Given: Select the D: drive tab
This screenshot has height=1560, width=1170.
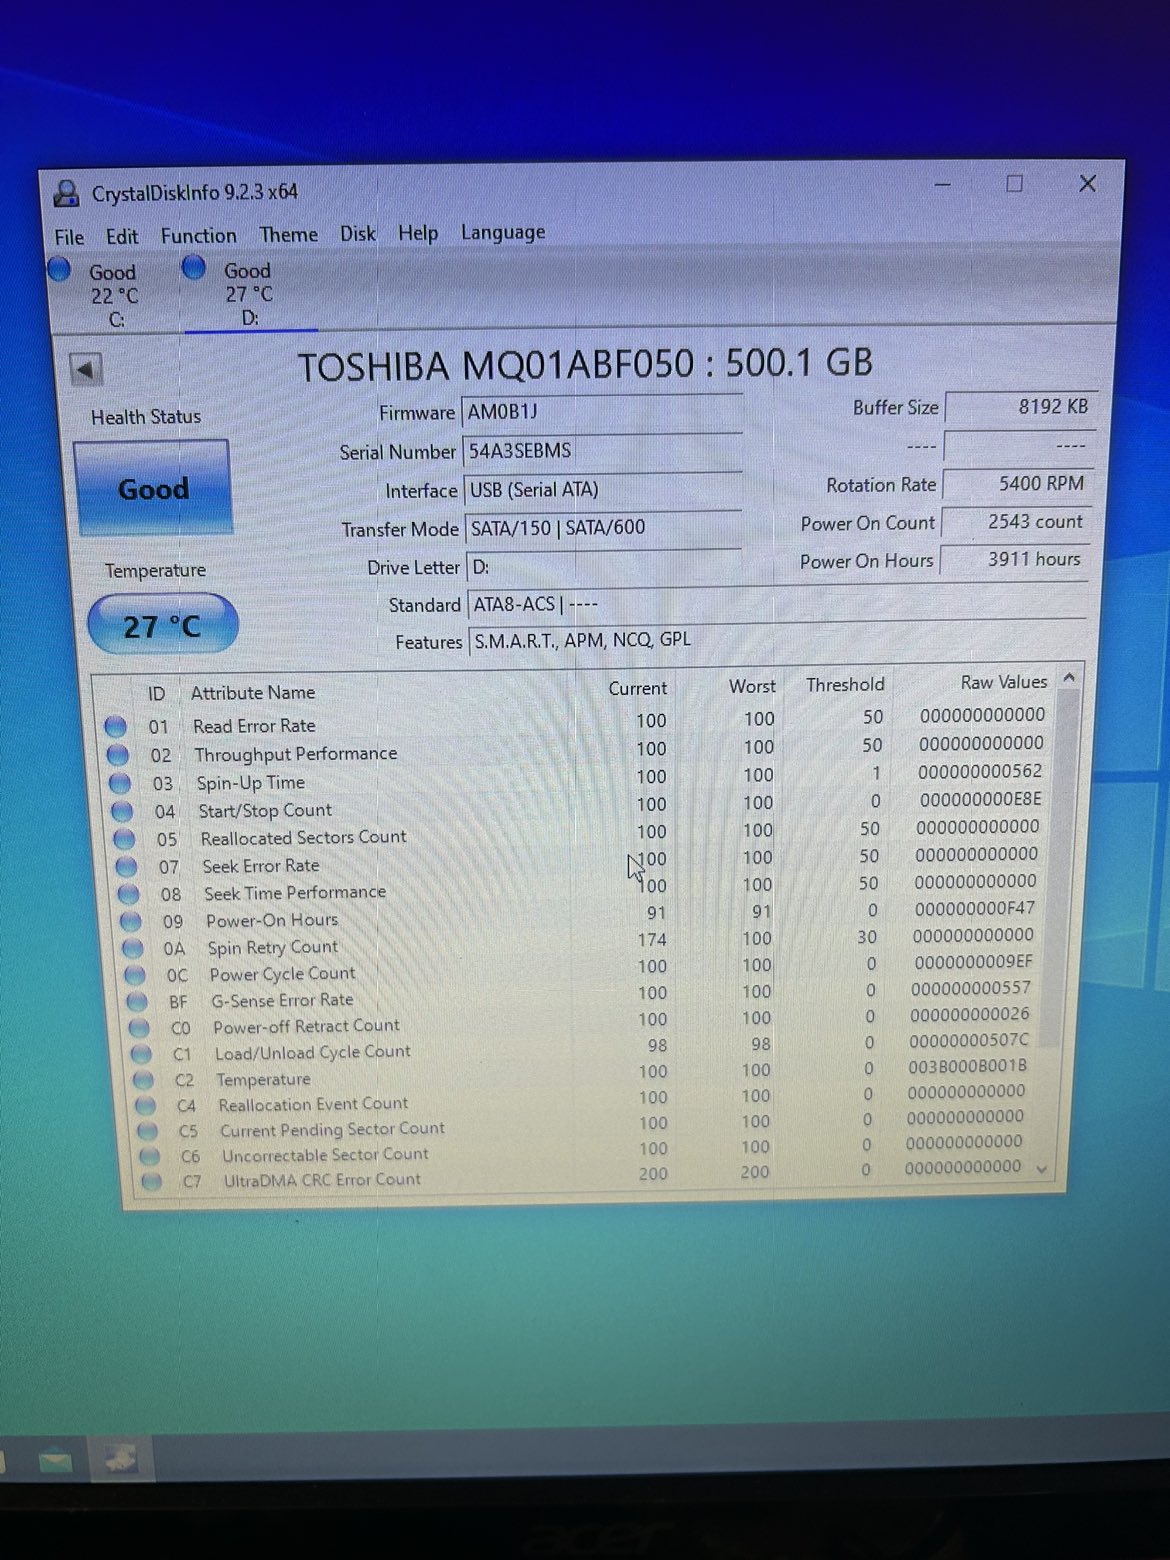Looking at the screenshot, I should [x=250, y=294].
